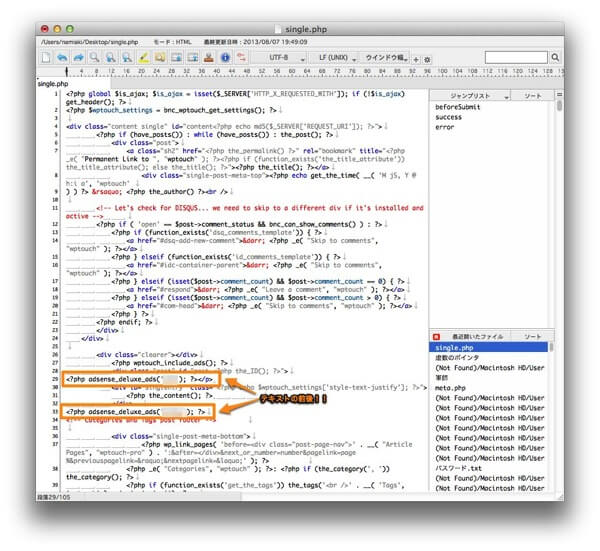Click the ソート button of jump list
The height and width of the screenshot is (551, 600).
[532, 96]
